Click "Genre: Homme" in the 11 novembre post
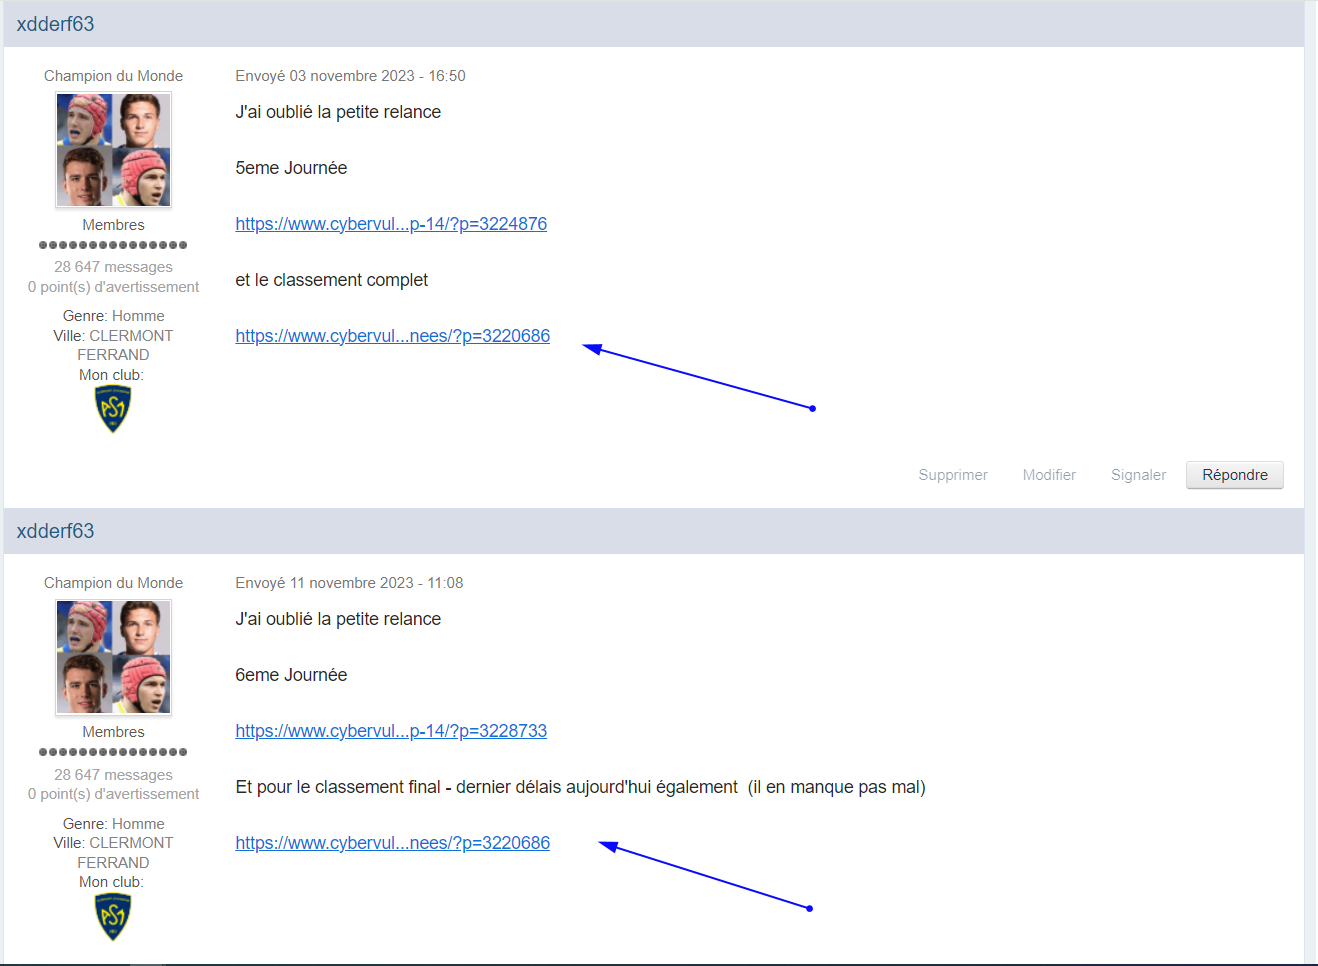The image size is (1318, 966). 113,824
